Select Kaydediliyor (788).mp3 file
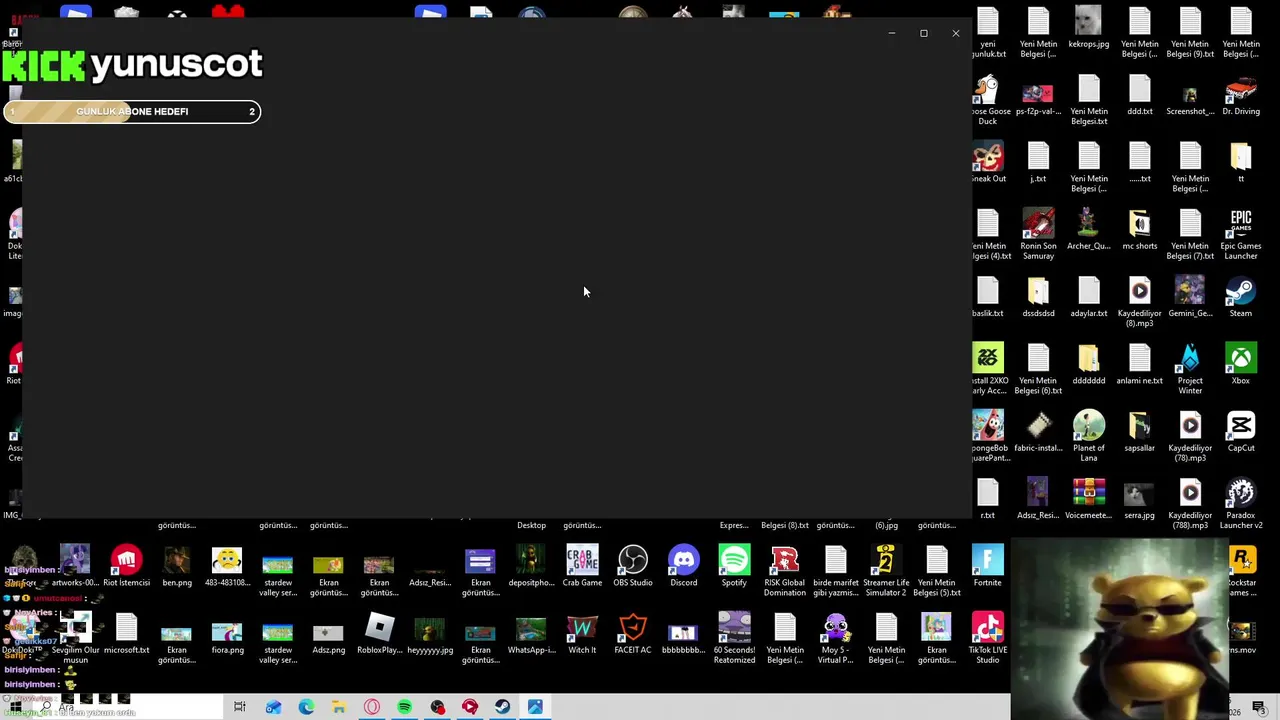The width and height of the screenshot is (1280, 720). pyautogui.click(x=1190, y=504)
